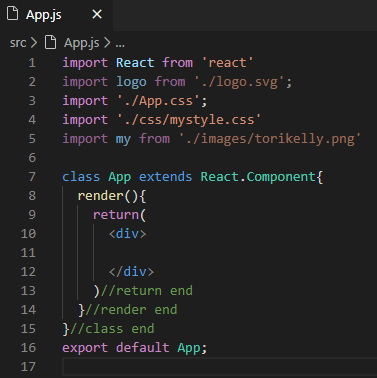The width and height of the screenshot is (377, 378).
Task: Click the return keyword on line 9
Action: click(x=116, y=215)
